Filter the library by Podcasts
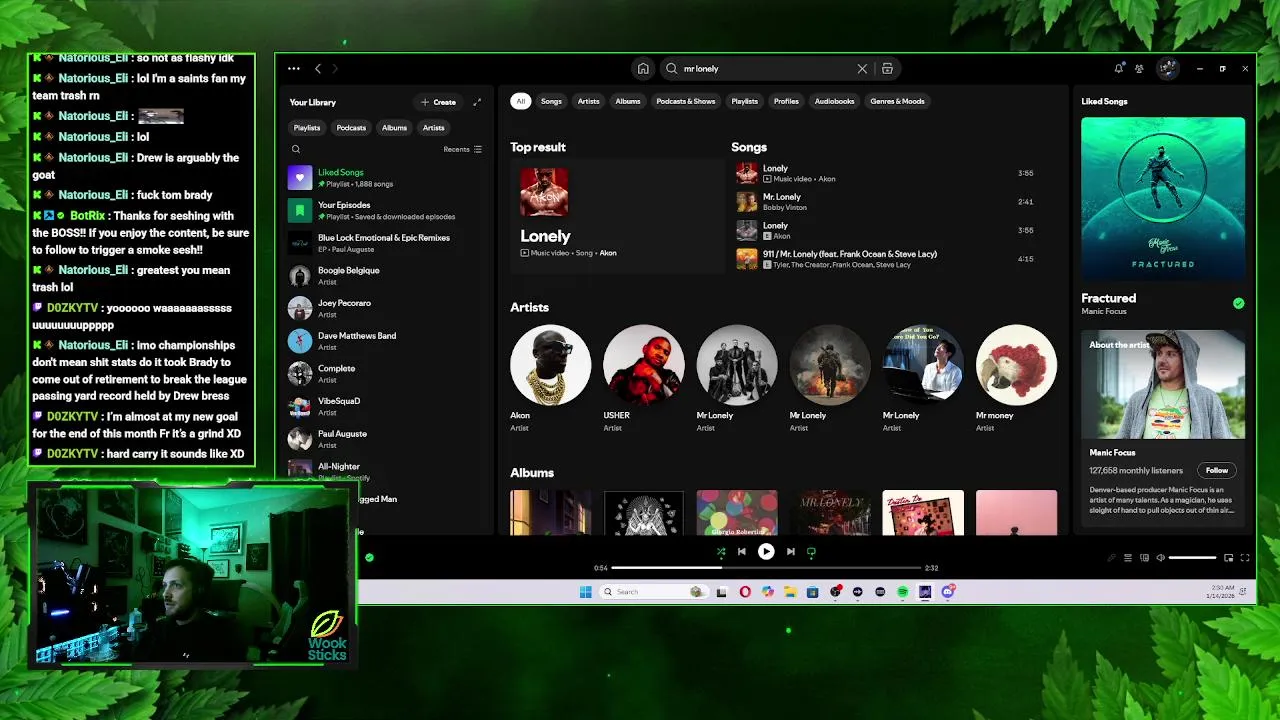This screenshot has height=720, width=1280. pyautogui.click(x=351, y=128)
